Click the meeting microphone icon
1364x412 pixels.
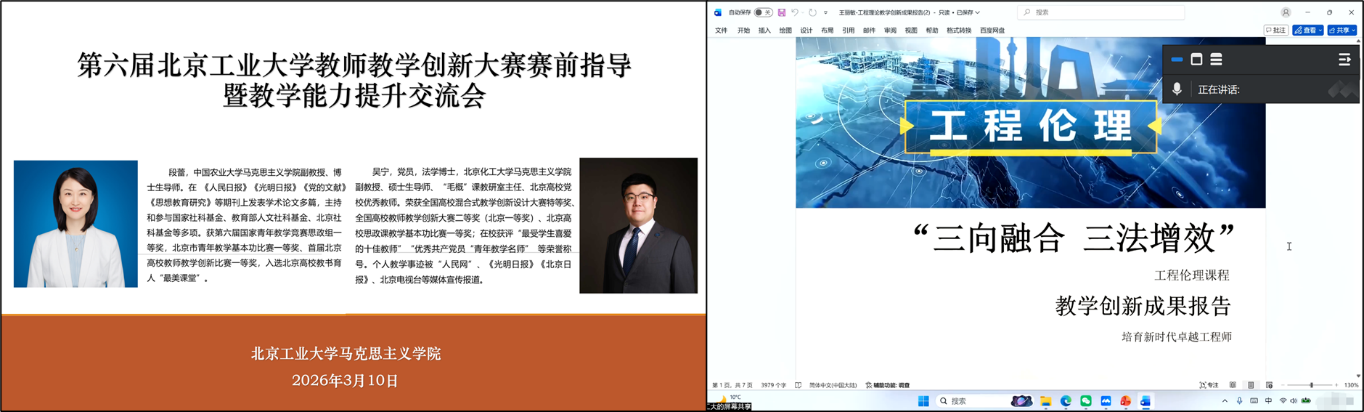(1177, 89)
